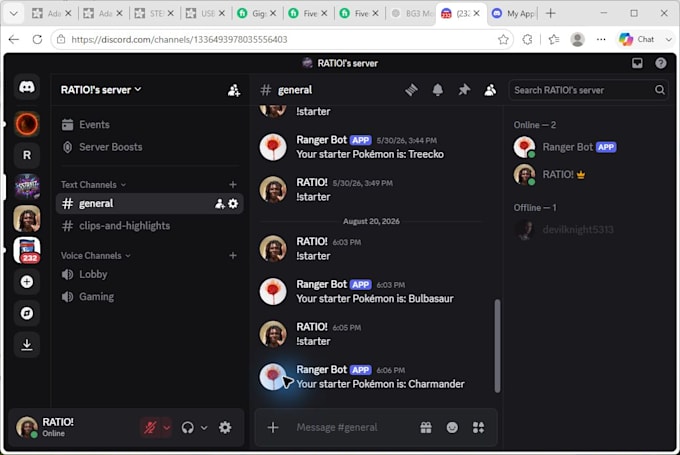Open browser favorites icon

pos(553,39)
